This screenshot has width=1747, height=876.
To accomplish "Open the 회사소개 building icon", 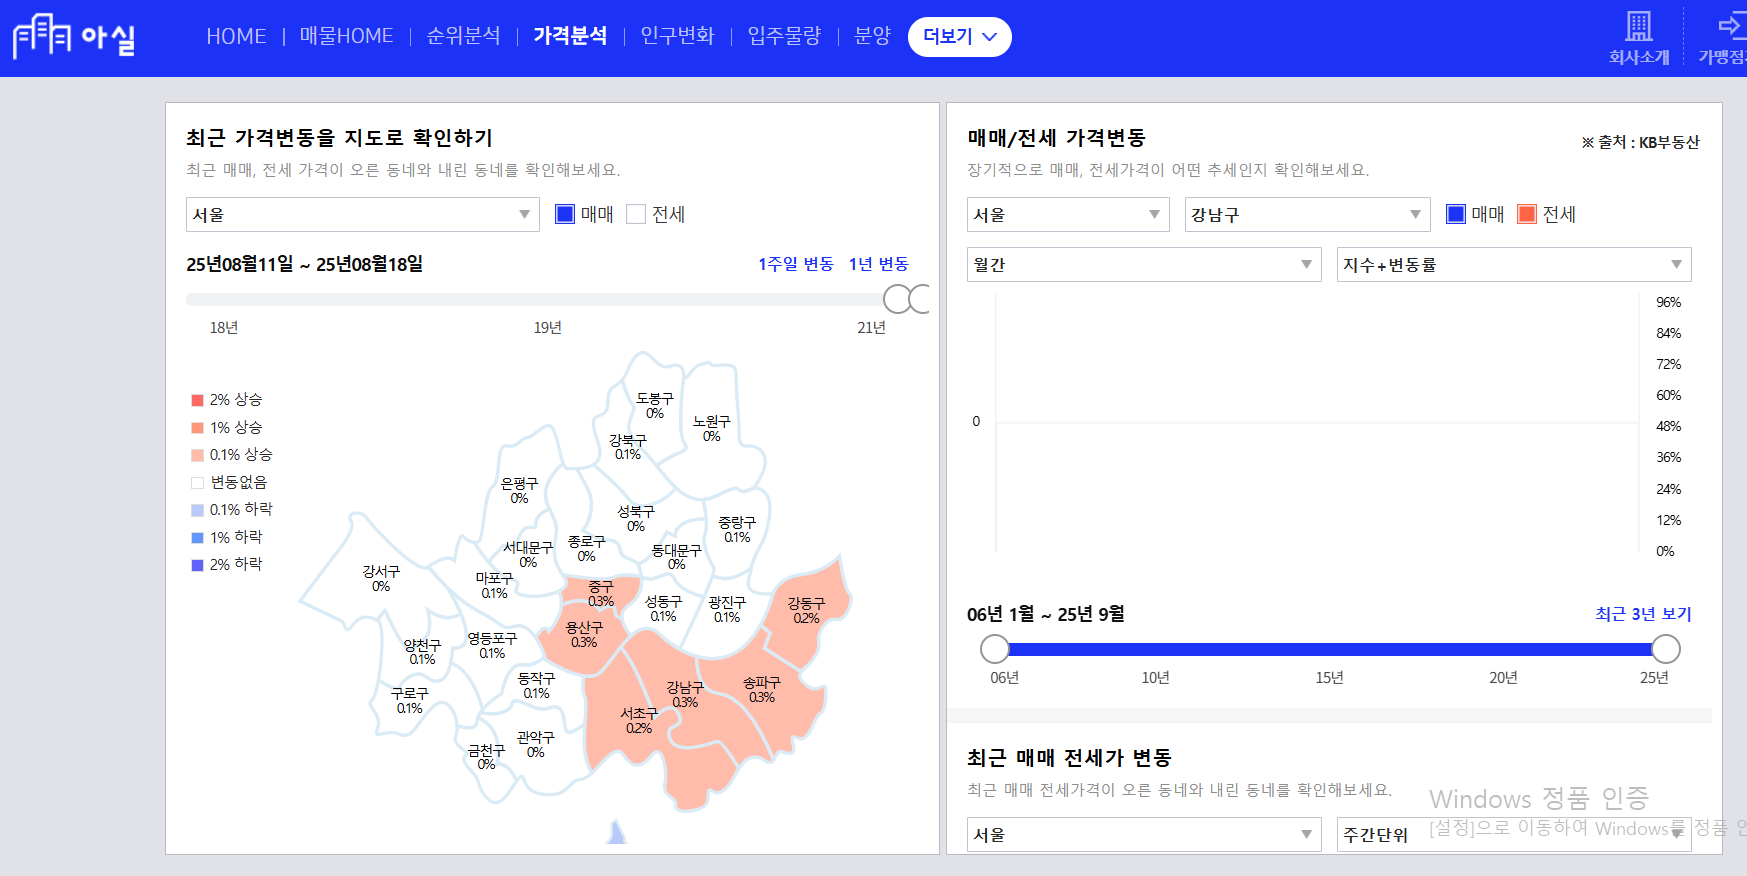I will (1638, 26).
